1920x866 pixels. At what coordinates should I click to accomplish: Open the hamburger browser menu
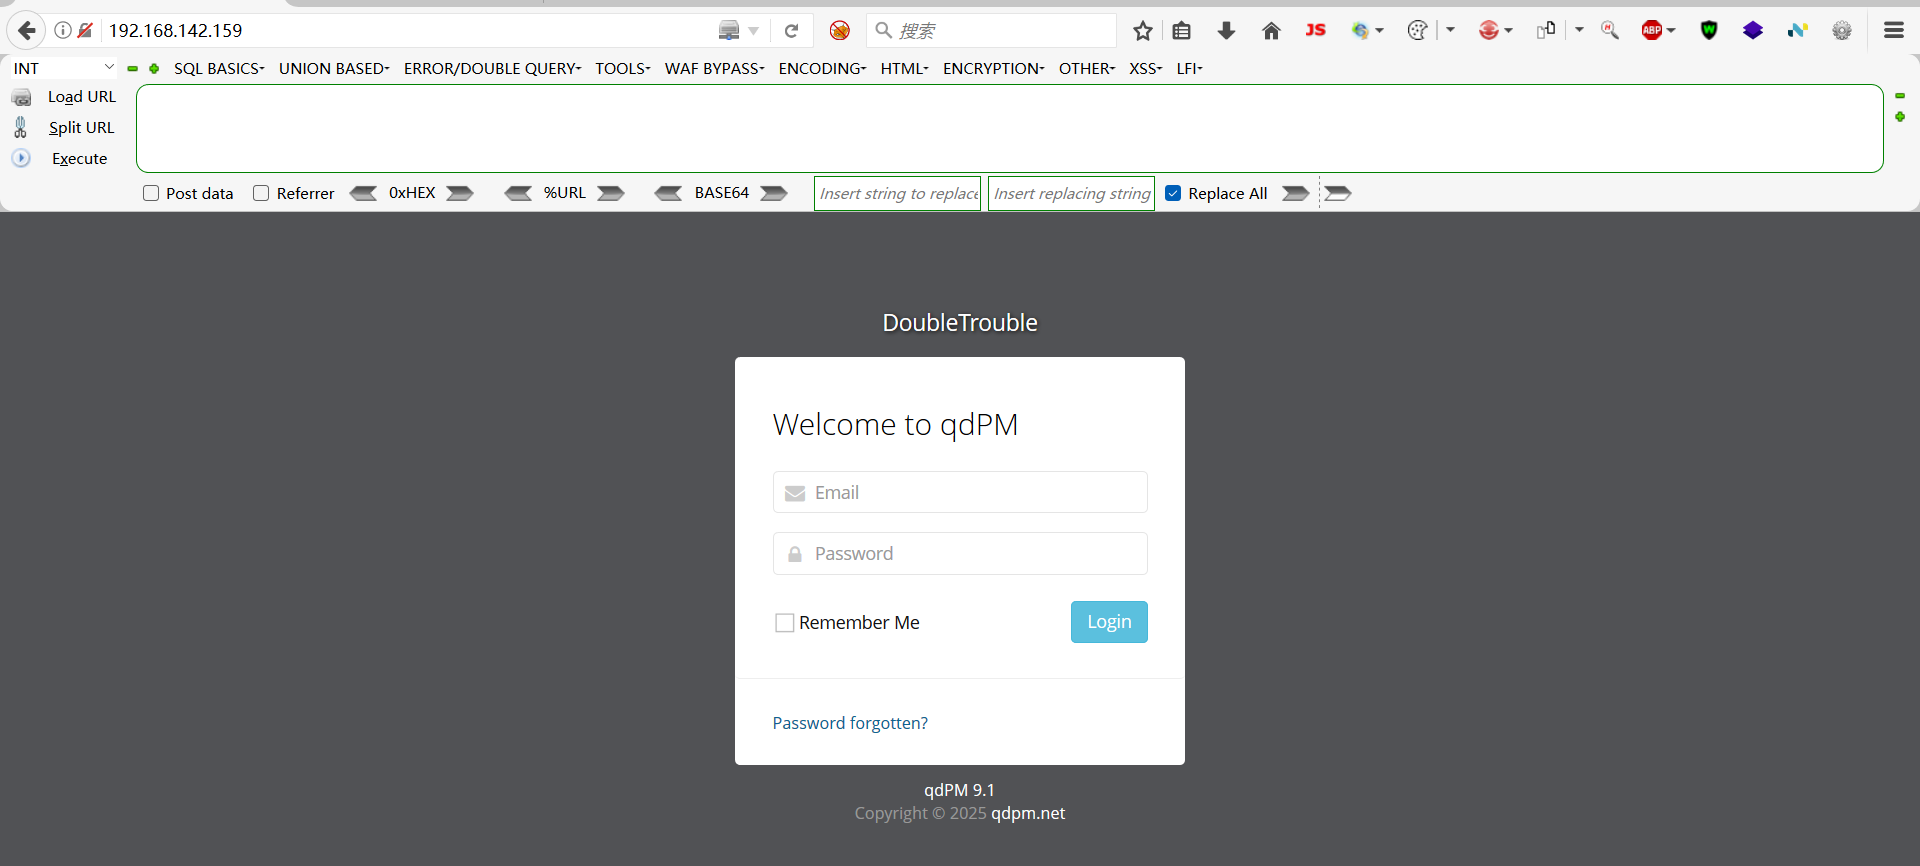1894,30
